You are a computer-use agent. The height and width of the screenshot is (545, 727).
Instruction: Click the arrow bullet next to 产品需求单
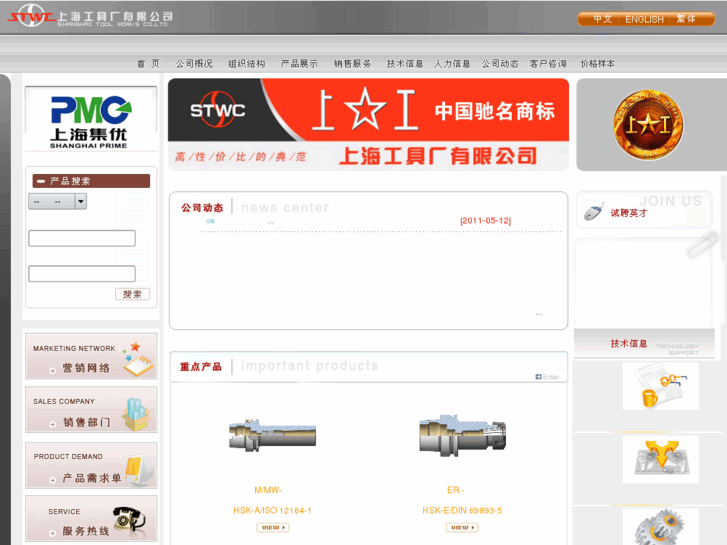click(52, 480)
